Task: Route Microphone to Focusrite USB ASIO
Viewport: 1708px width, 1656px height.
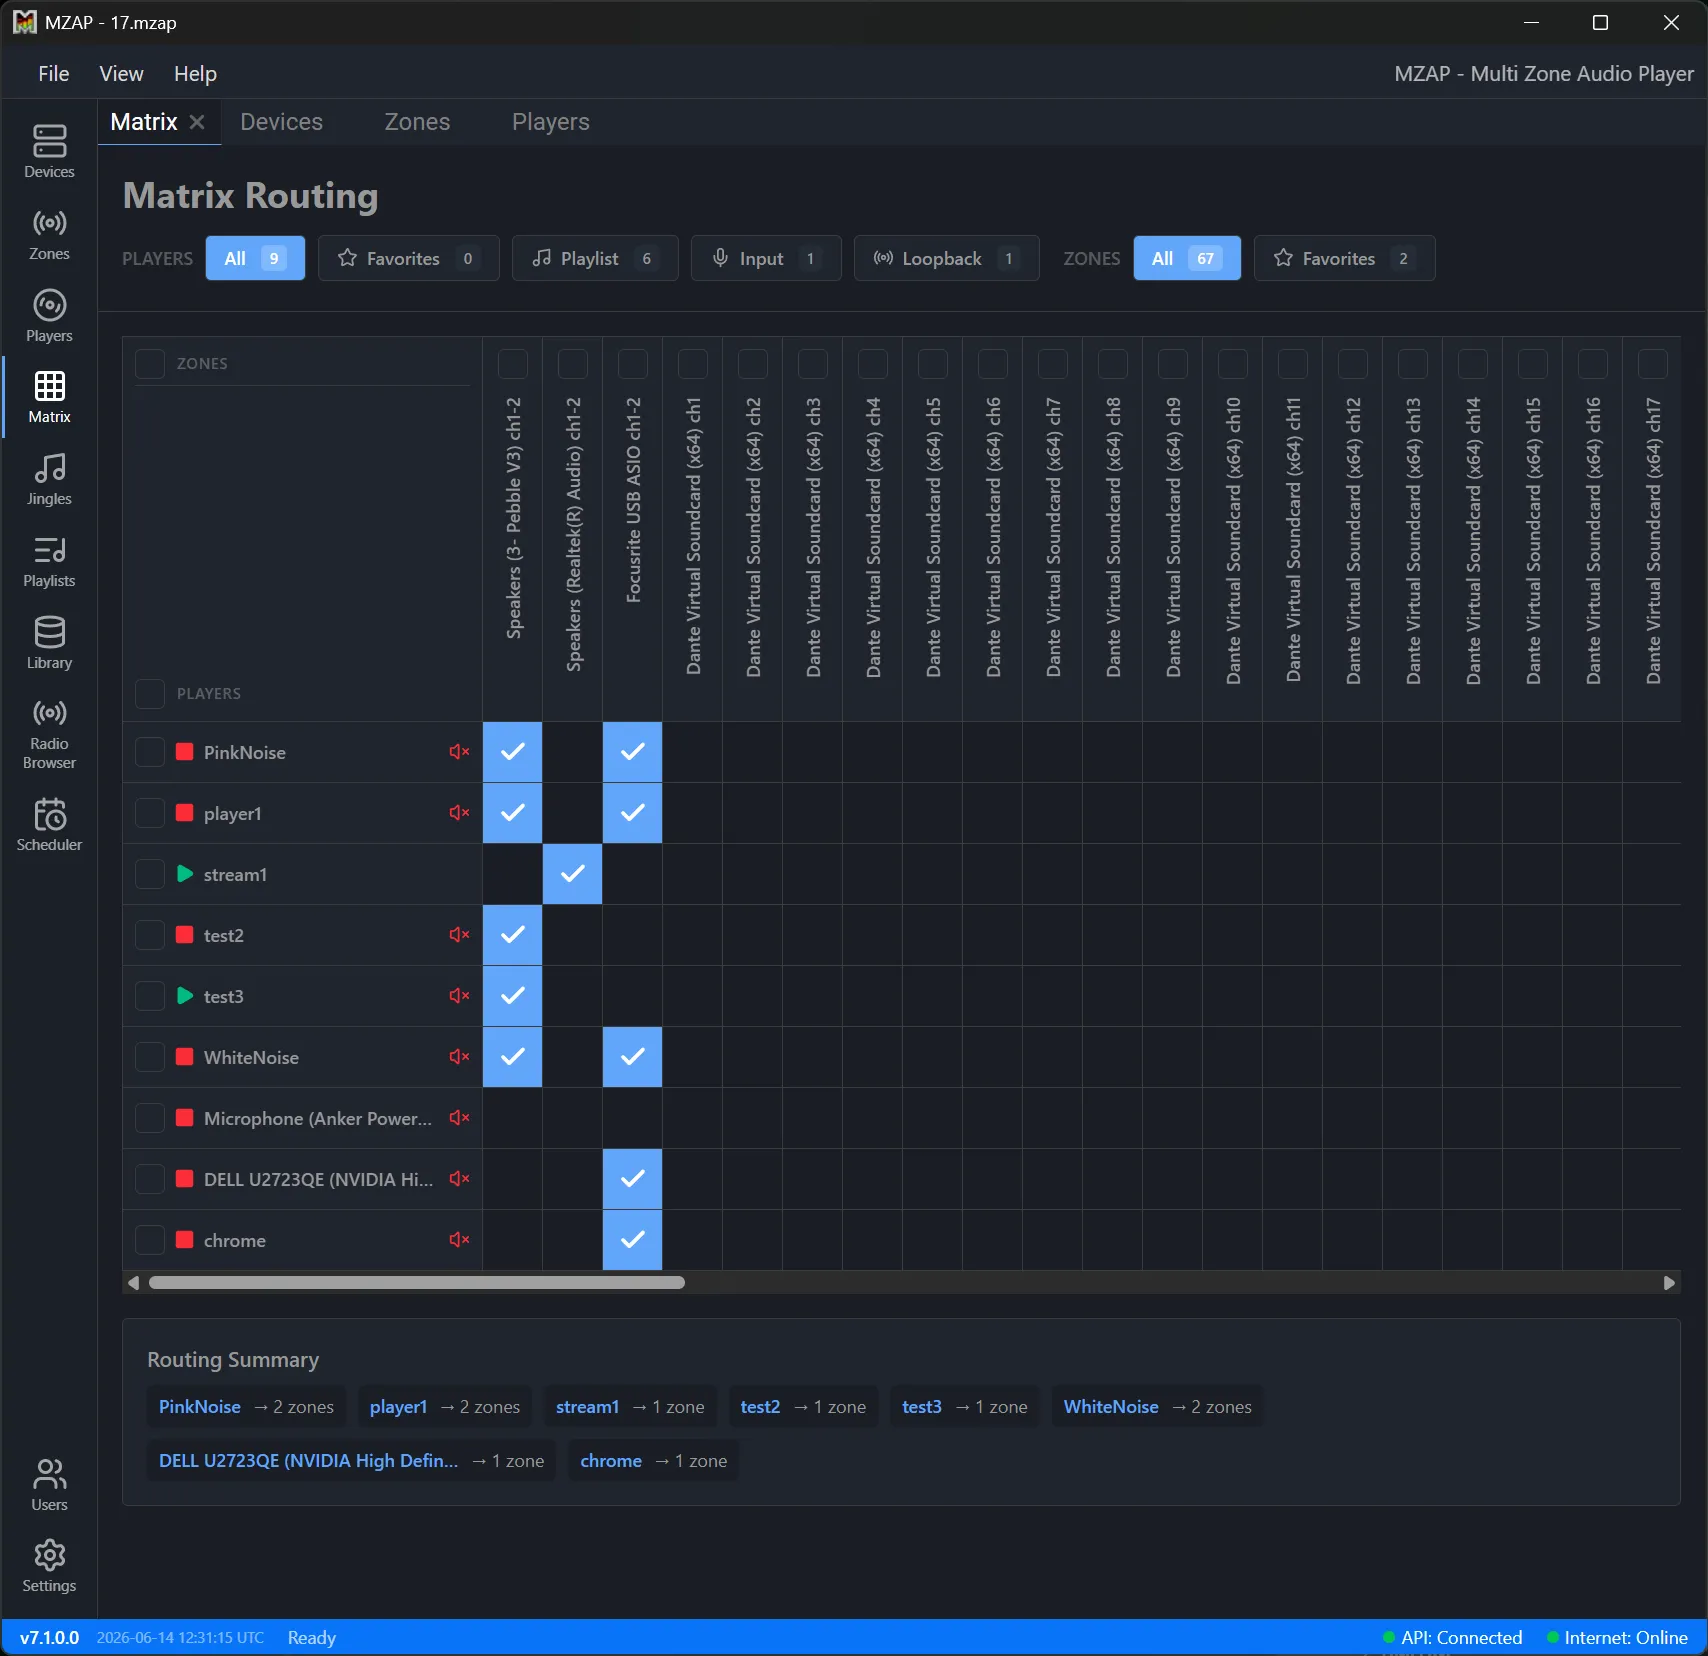Action: 633,1118
